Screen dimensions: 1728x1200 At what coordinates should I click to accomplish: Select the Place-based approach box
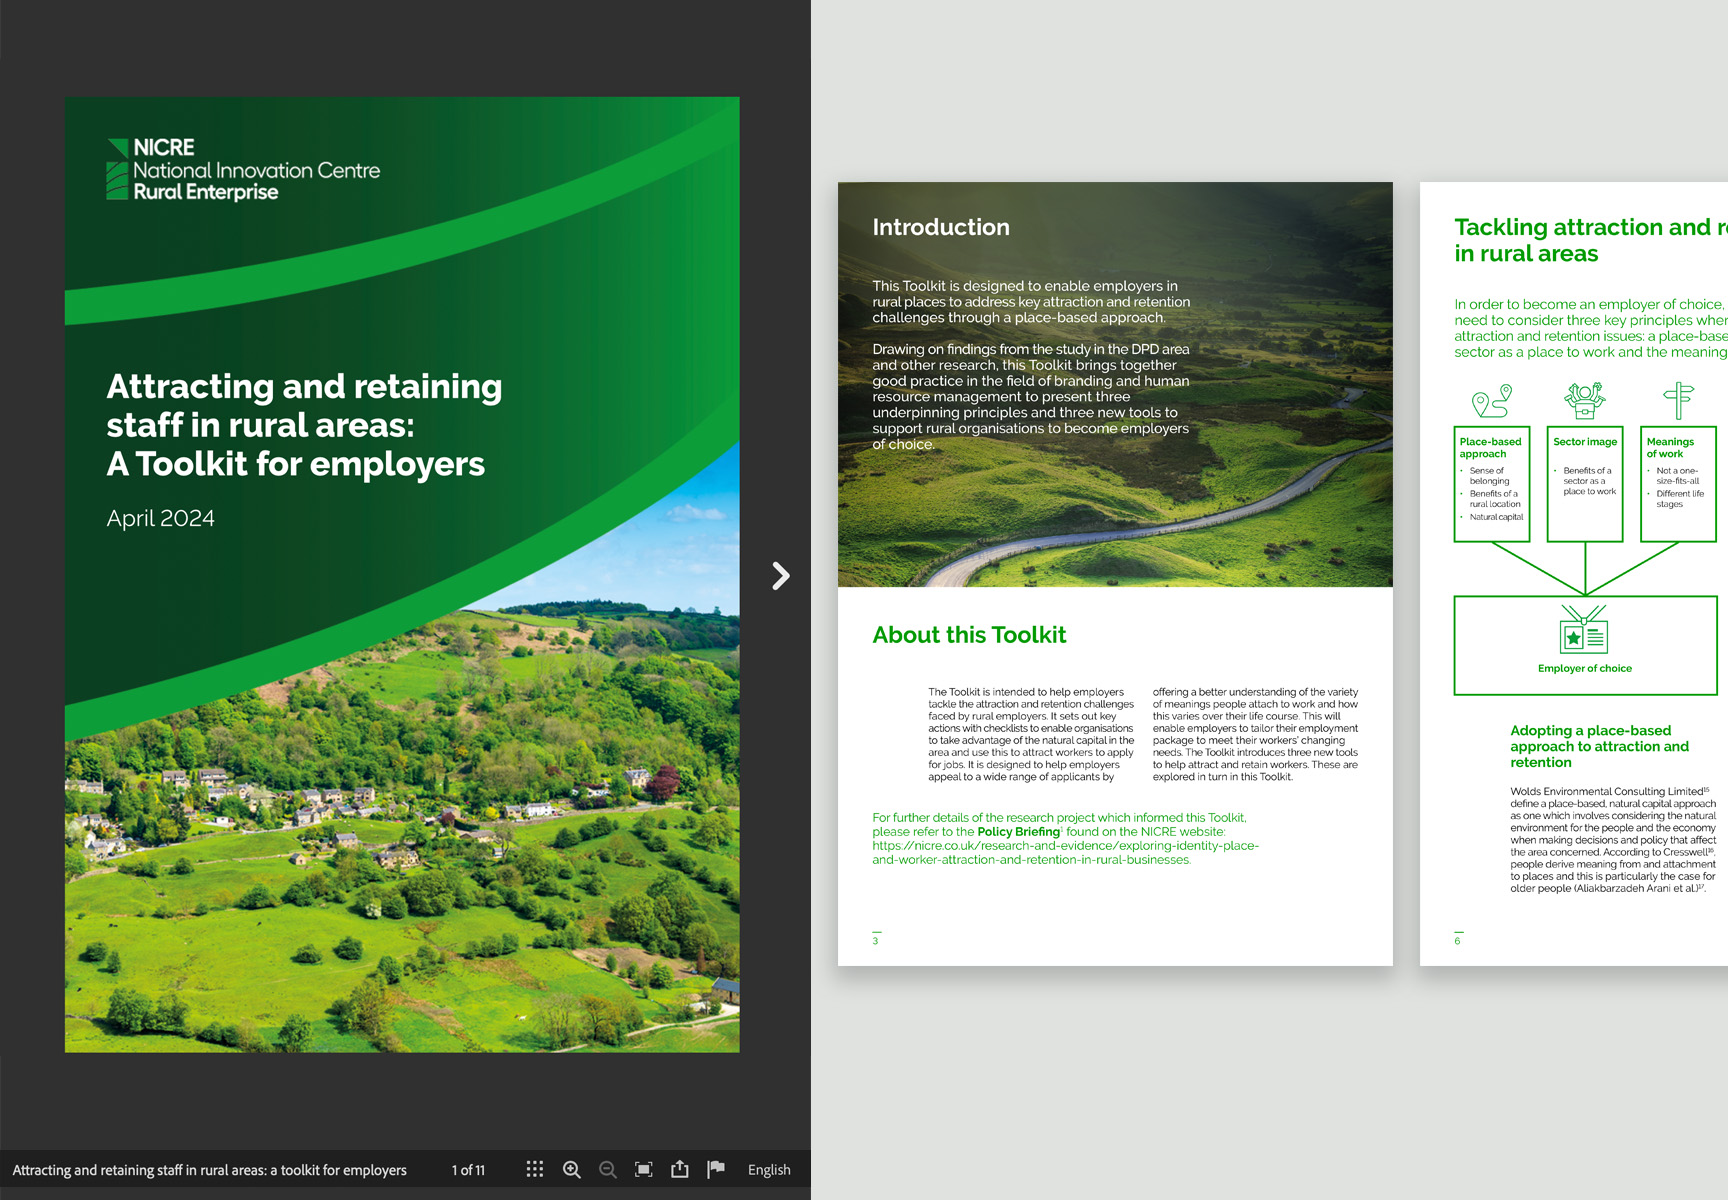click(1491, 484)
